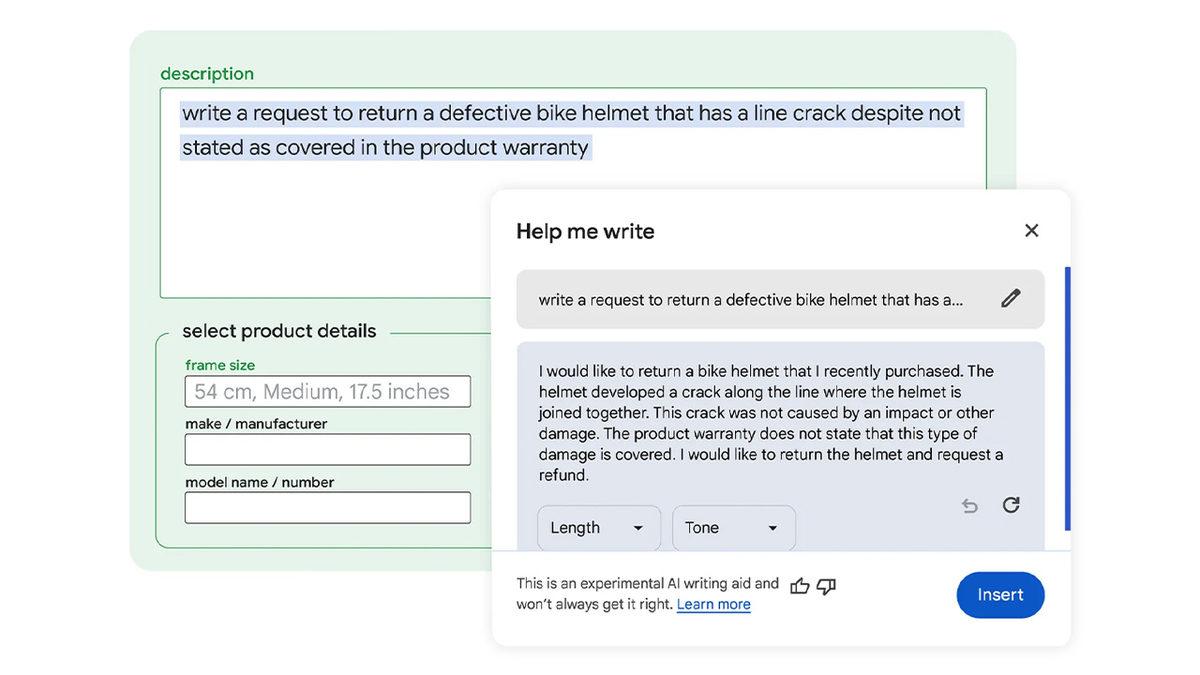Give thumbs down feedback on the writing aid
The image size is (1200, 675).
tap(824, 587)
